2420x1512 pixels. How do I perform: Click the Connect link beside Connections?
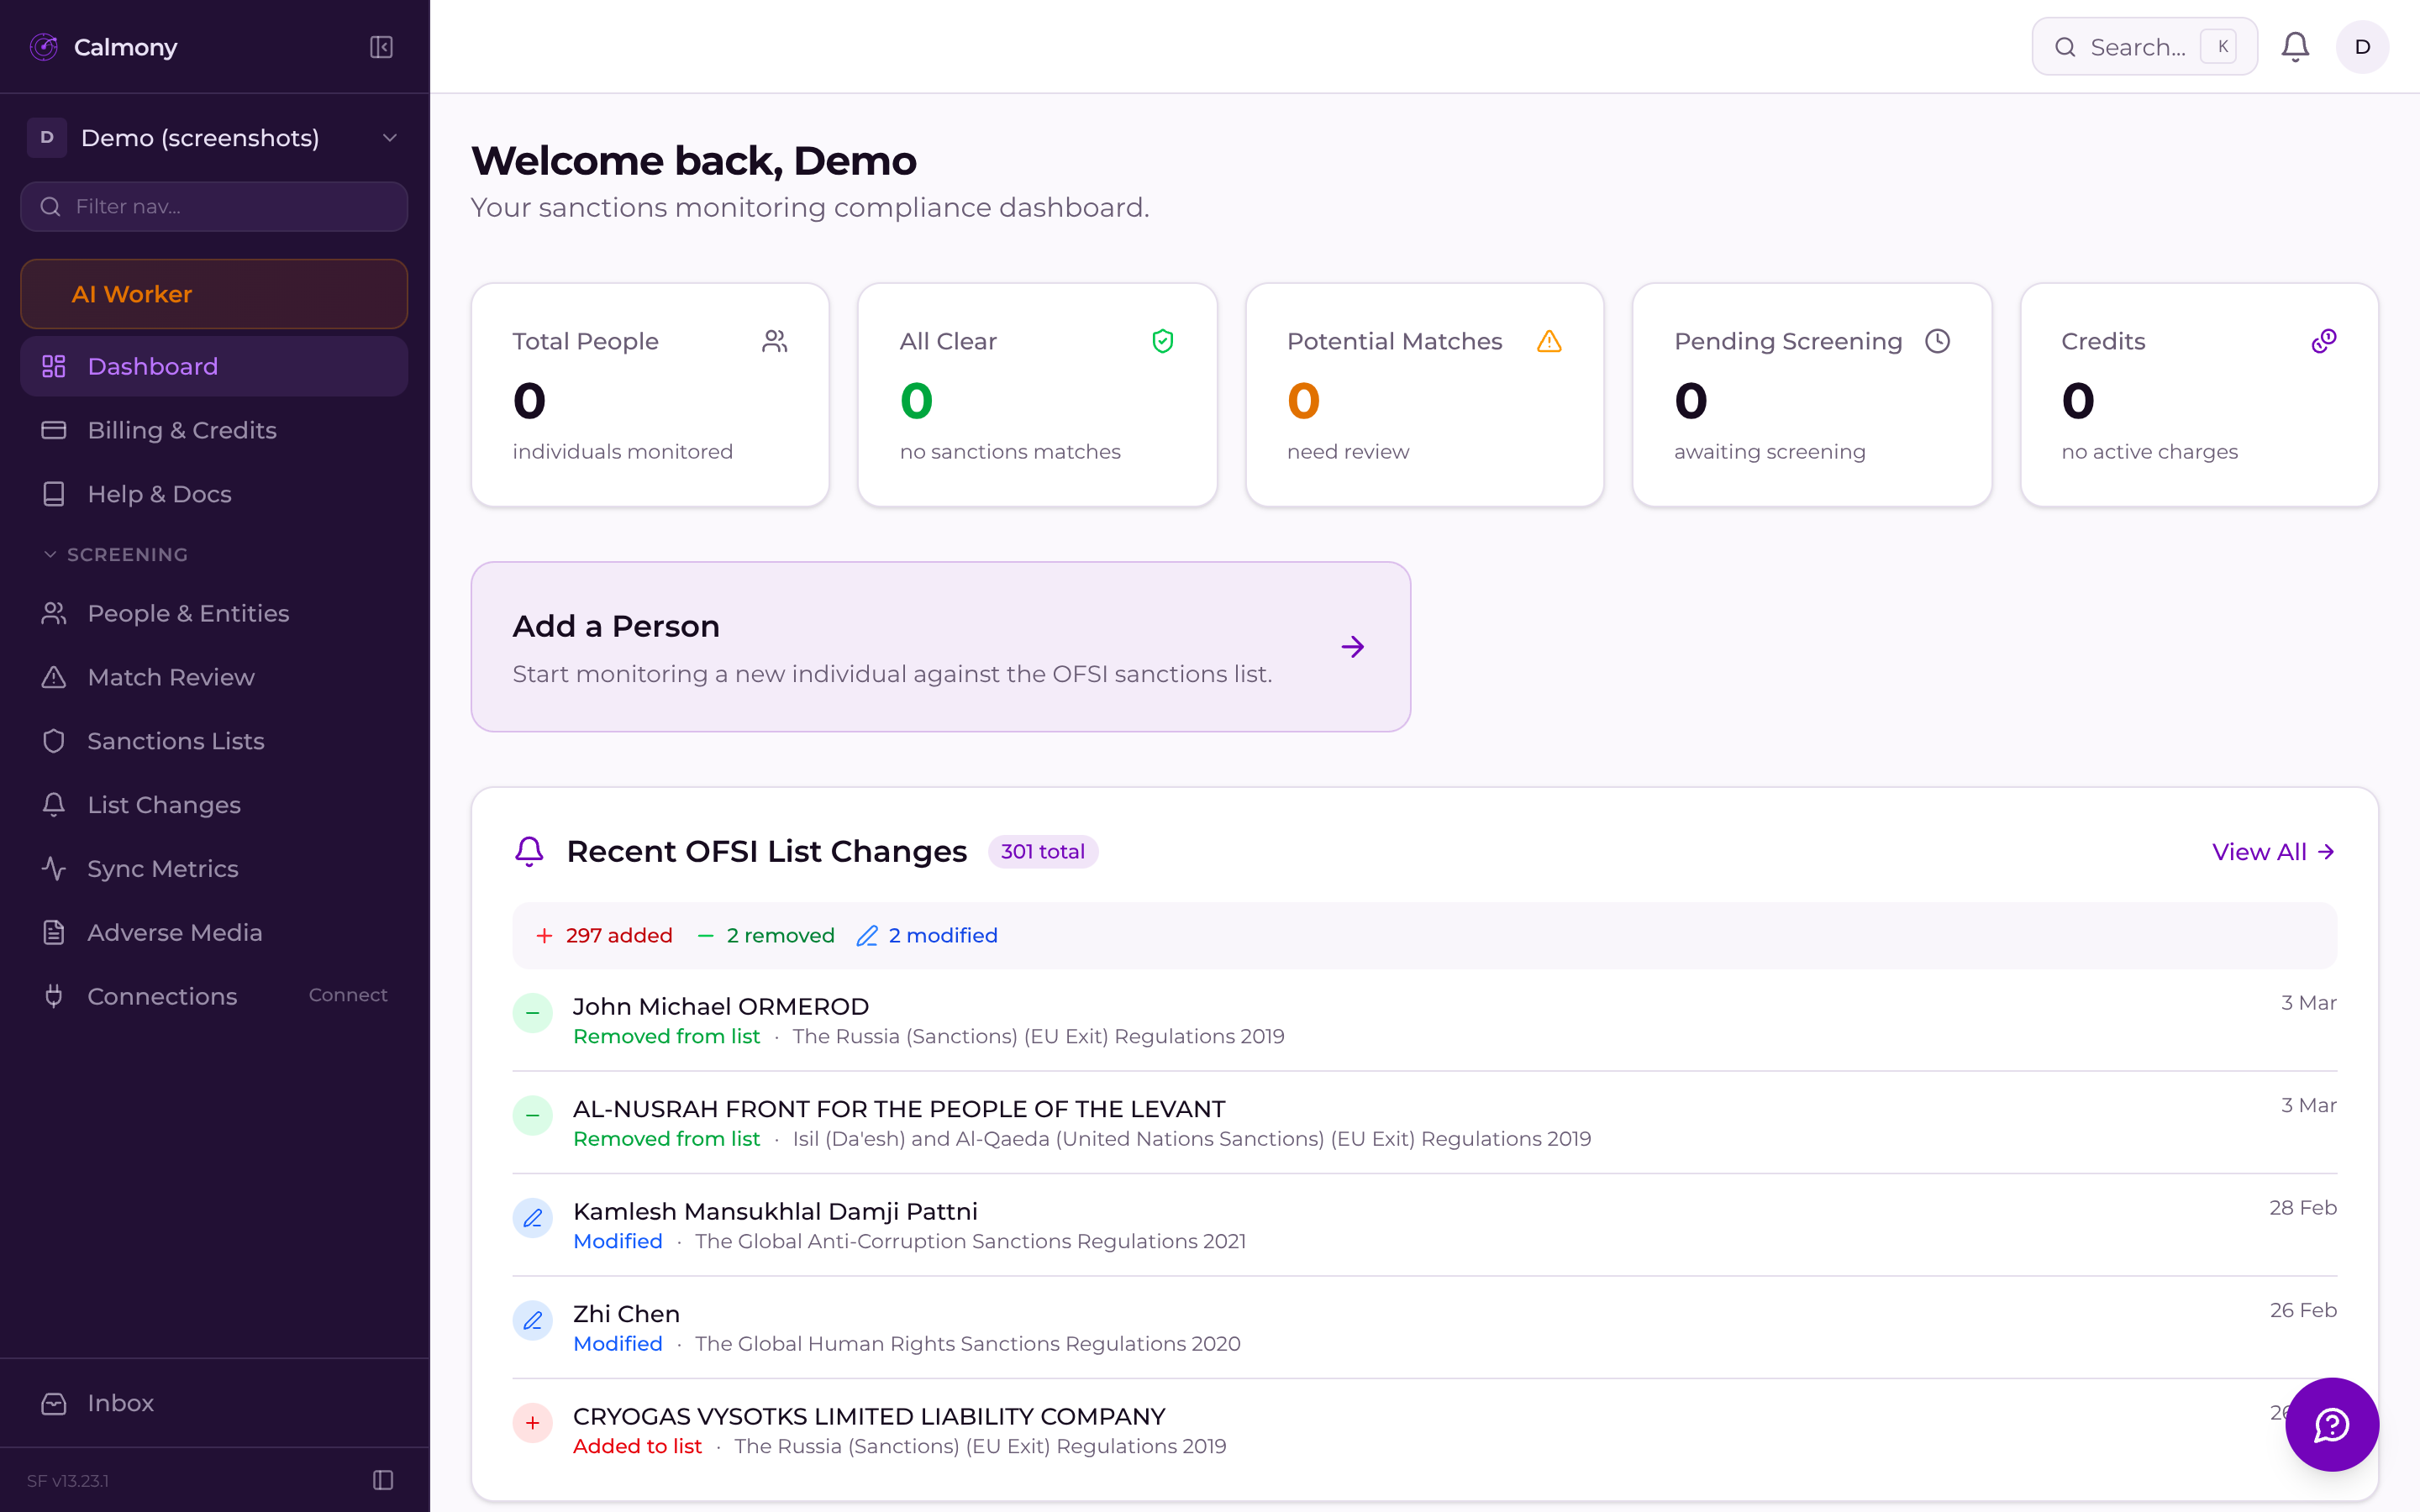(348, 995)
